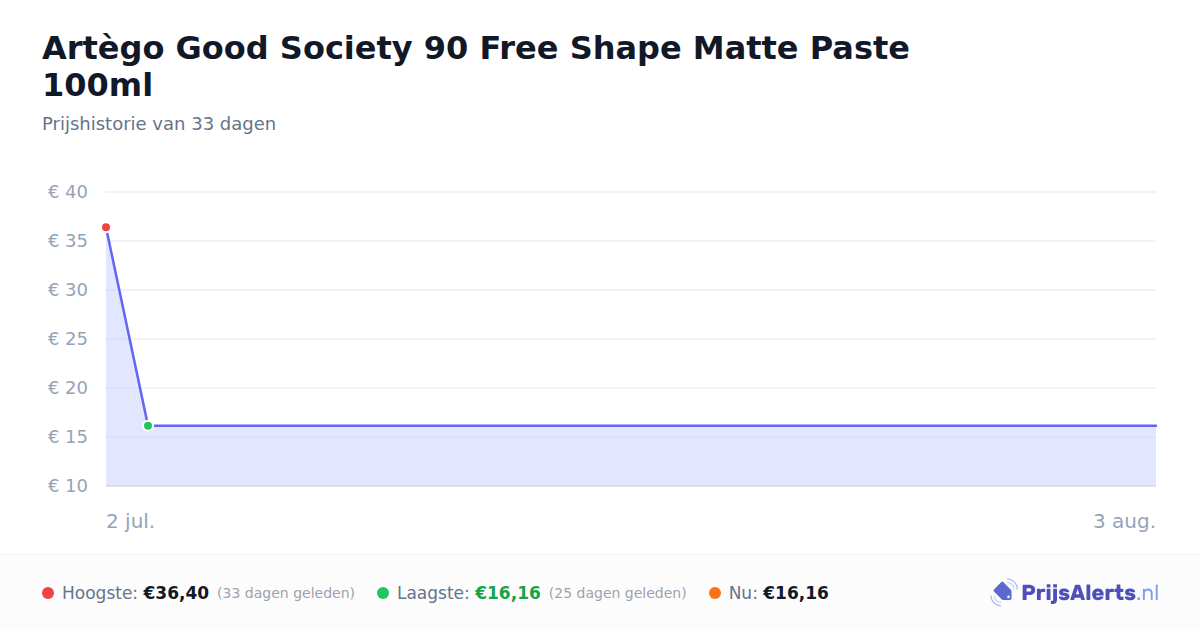The height and width of the screenshot is (630, 1200).
Task: Click the 2 jul. date axis label
Action: click(131, 521)
